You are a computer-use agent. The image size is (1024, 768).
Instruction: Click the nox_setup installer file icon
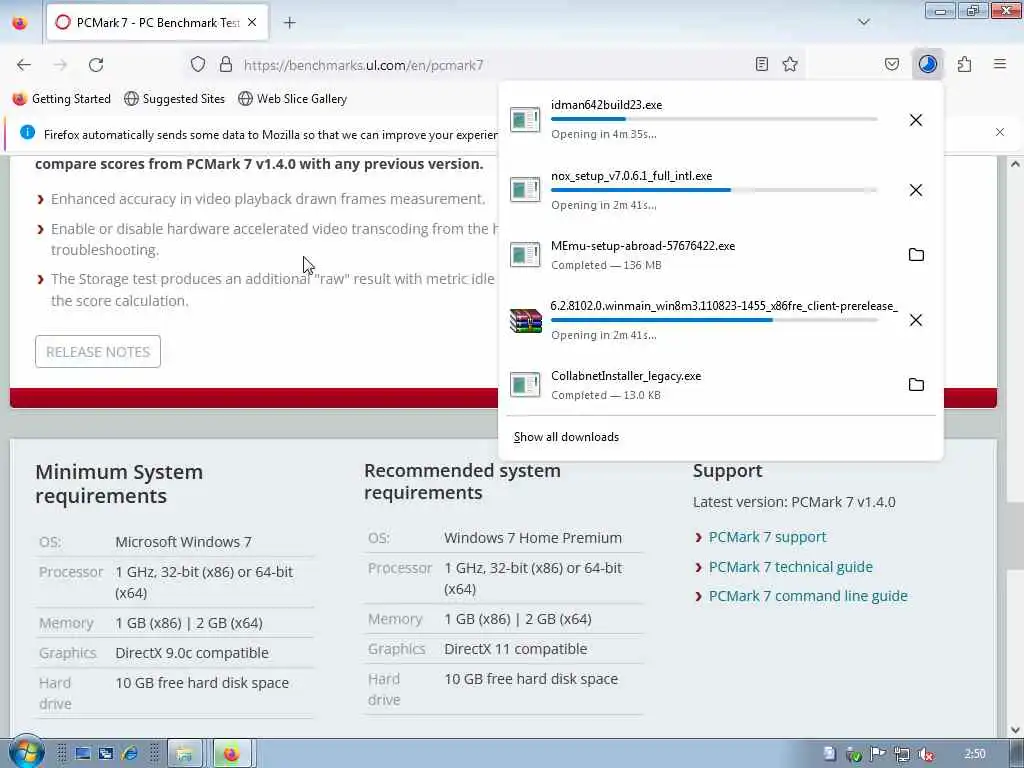pos(525,190)
